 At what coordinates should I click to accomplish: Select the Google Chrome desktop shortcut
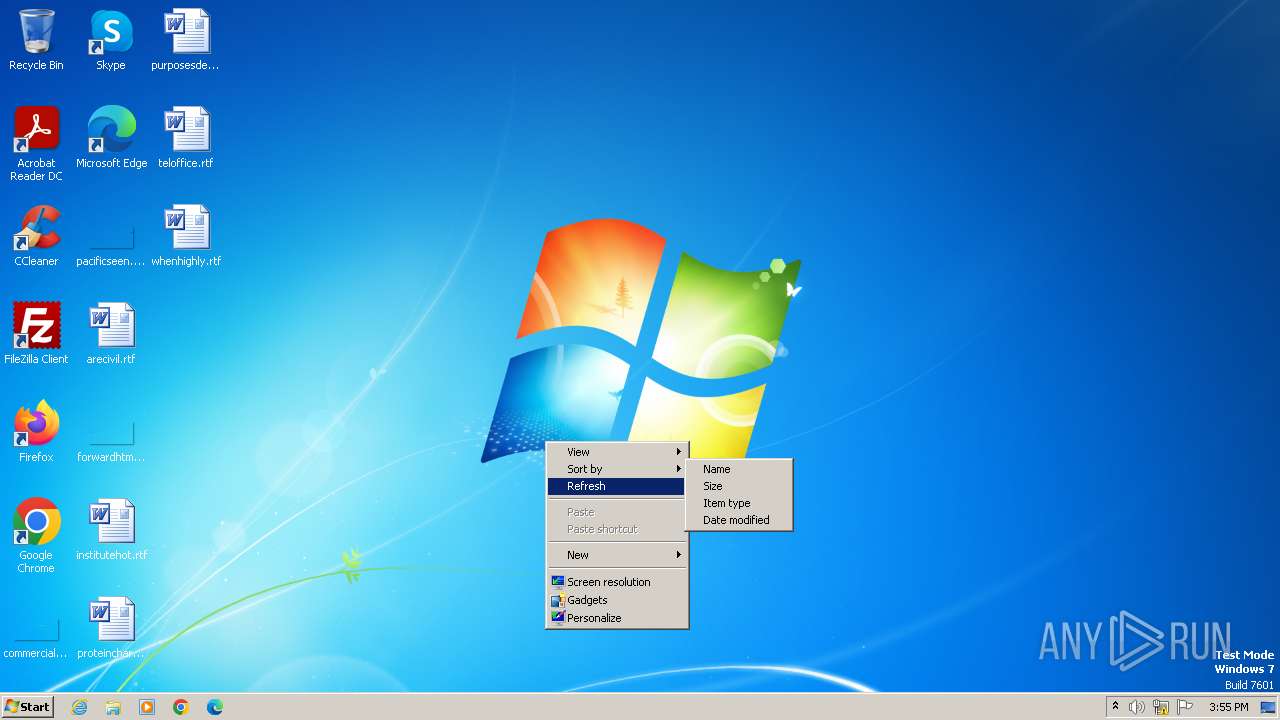coord(36,535)
